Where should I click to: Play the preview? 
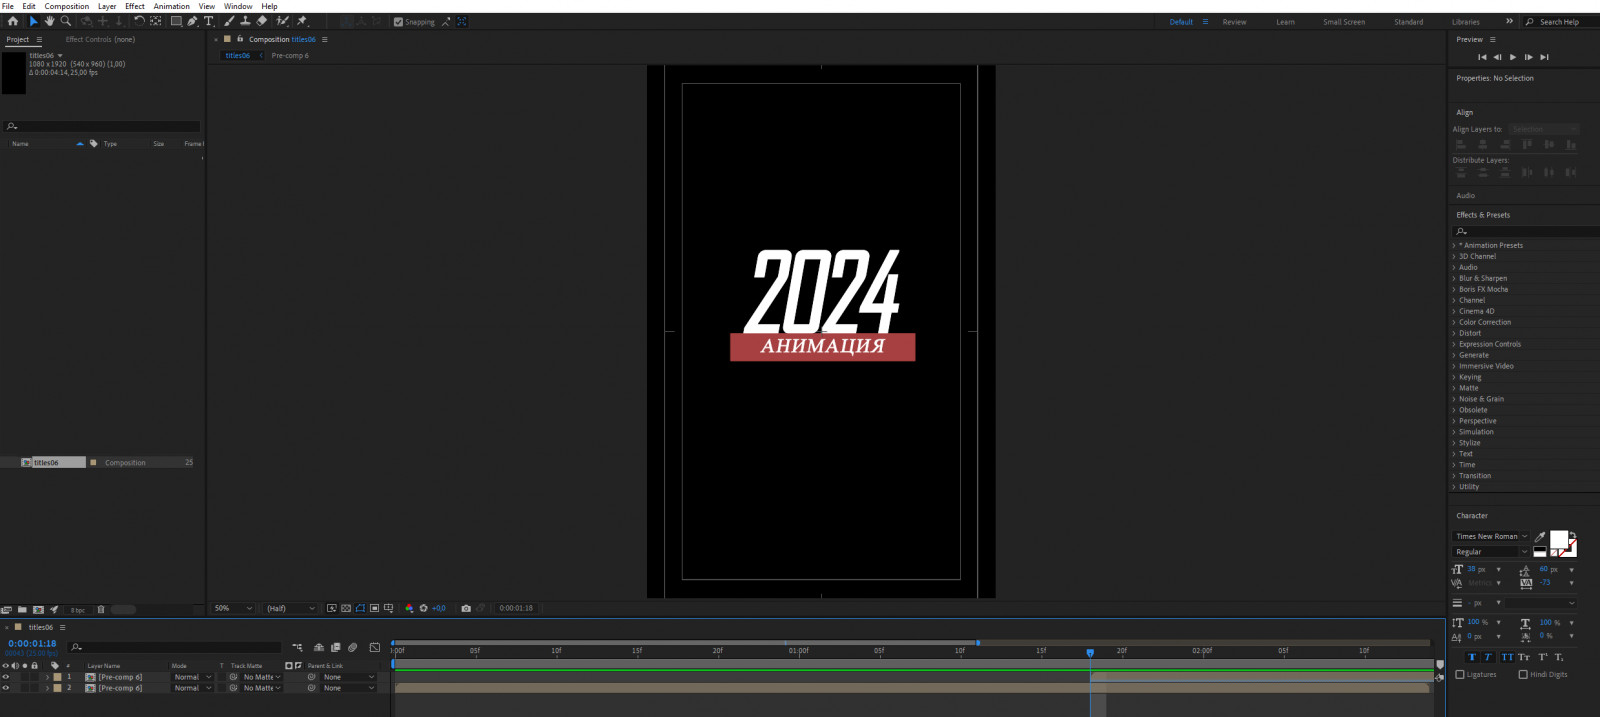(x=1513, y=57)
